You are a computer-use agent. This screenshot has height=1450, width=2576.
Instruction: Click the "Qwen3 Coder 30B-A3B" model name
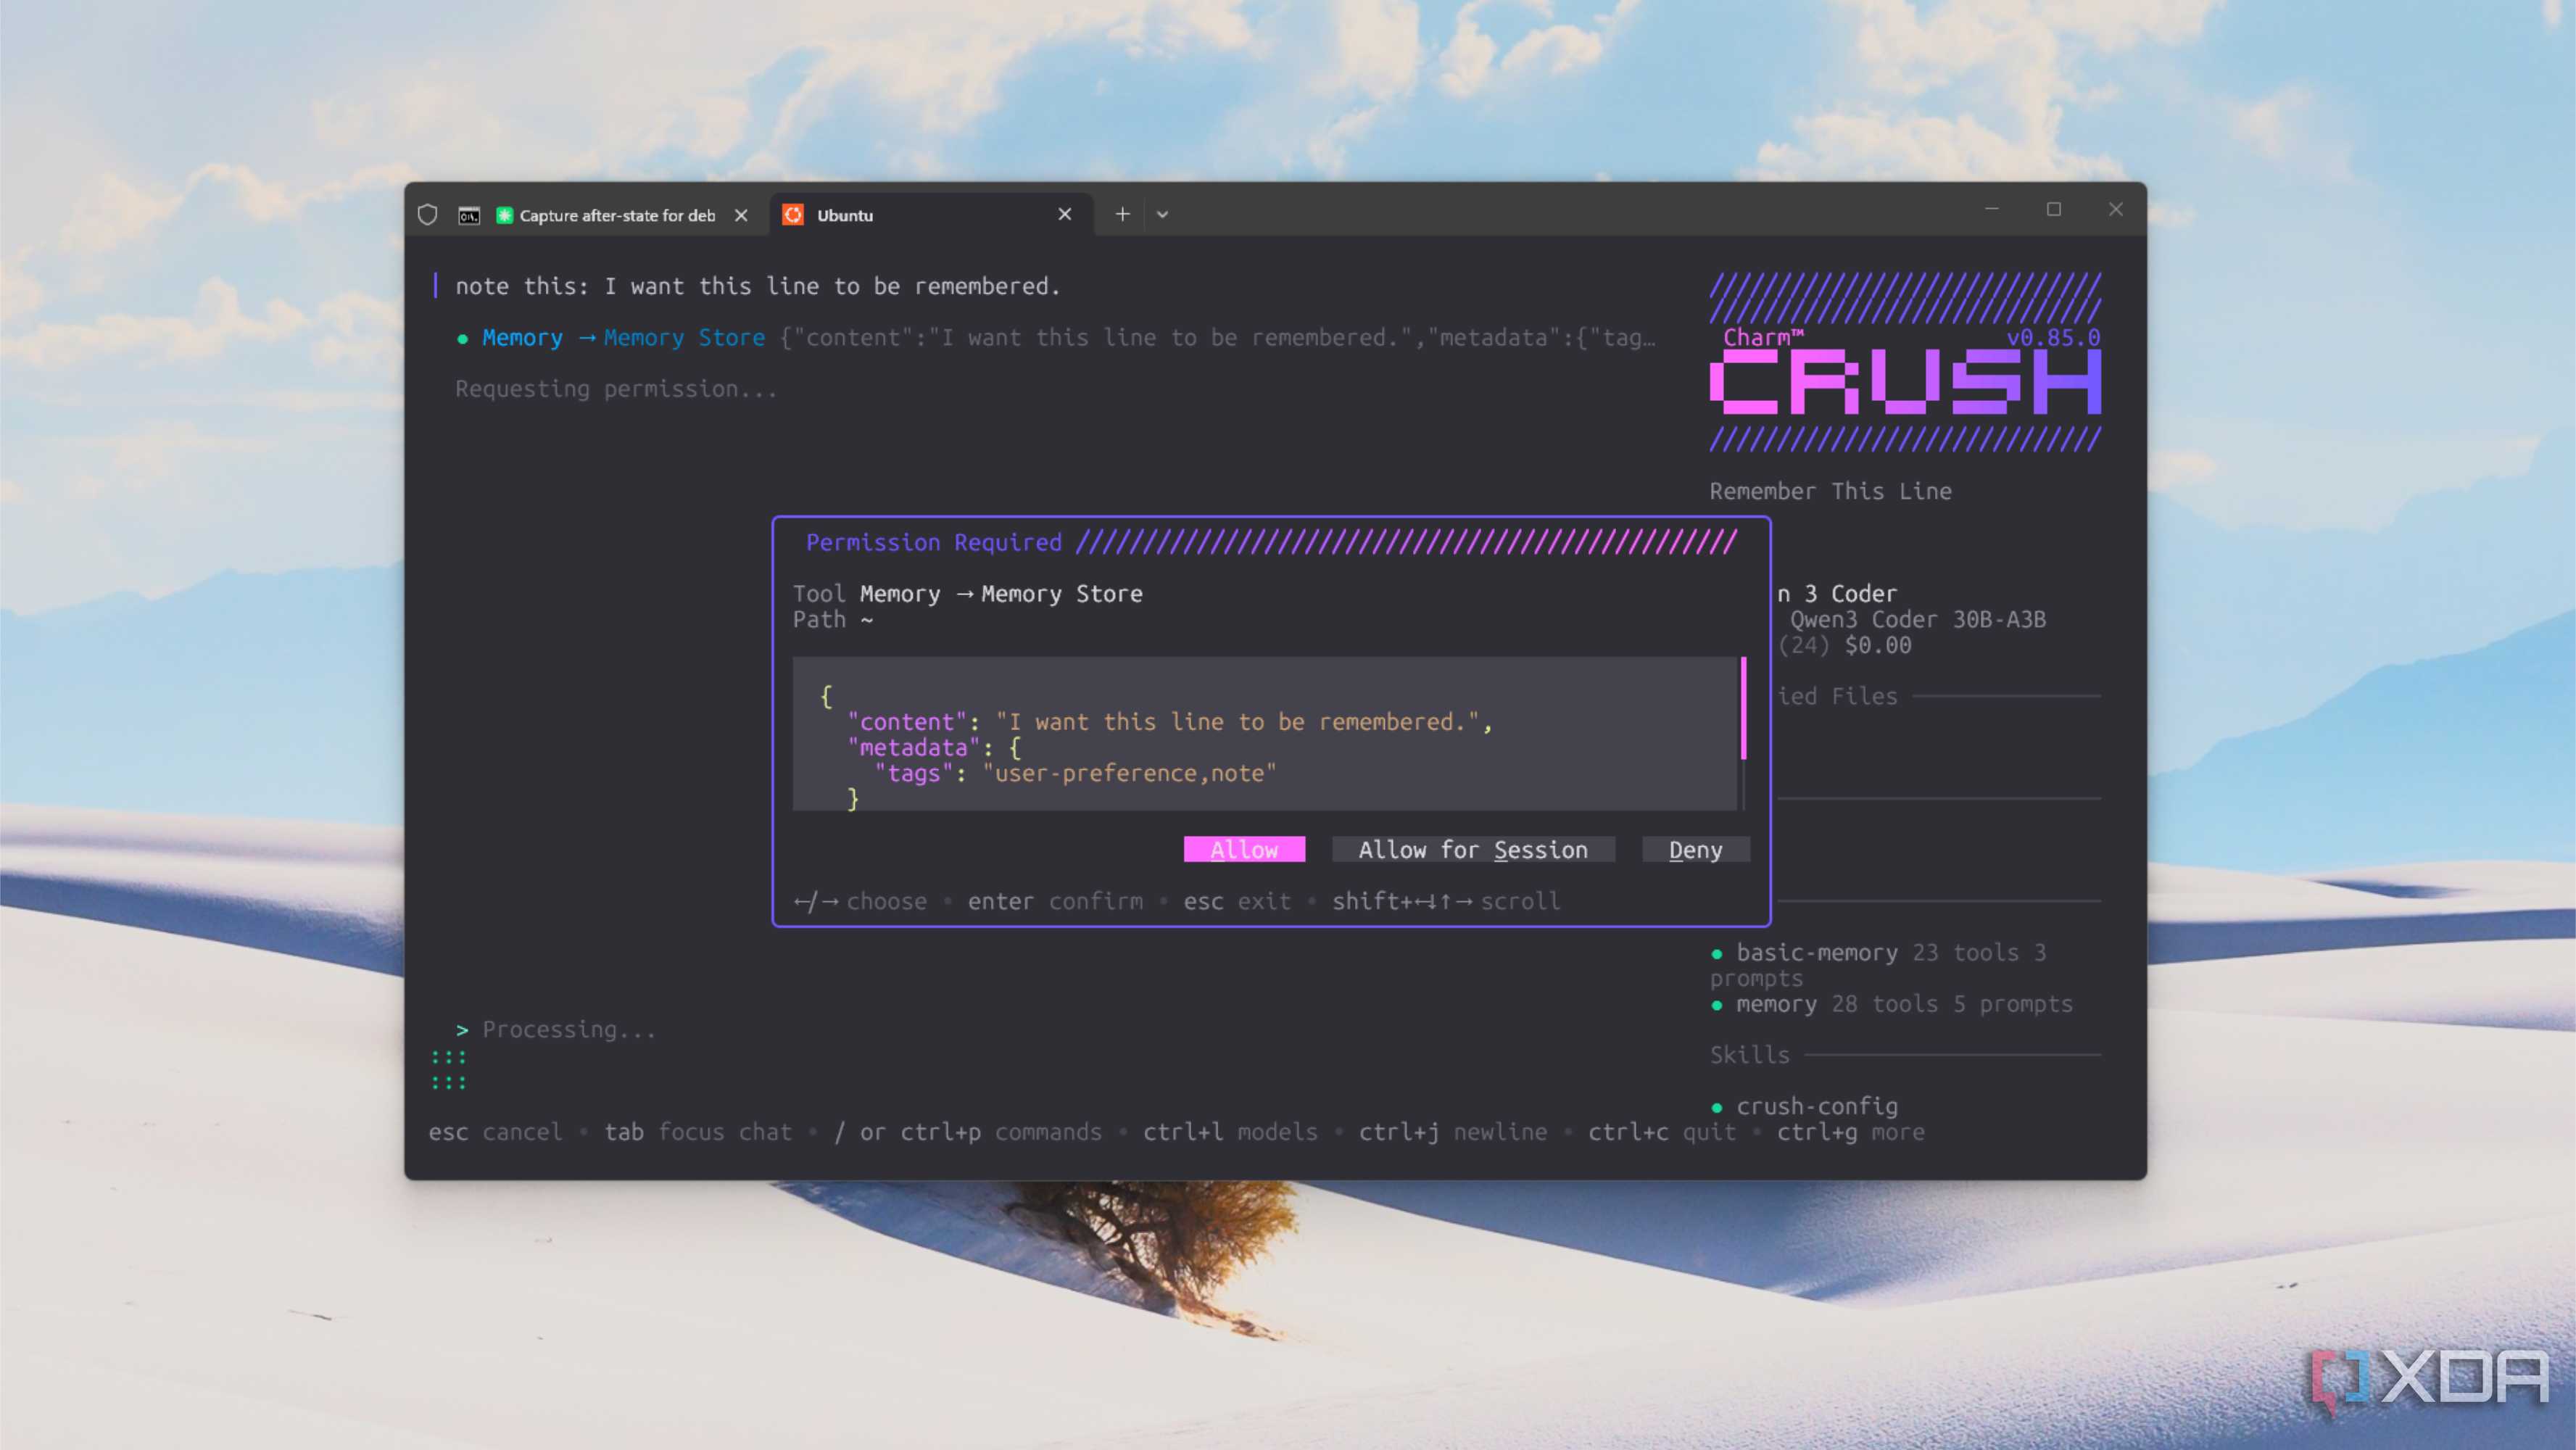click(x=1918, y=620)
